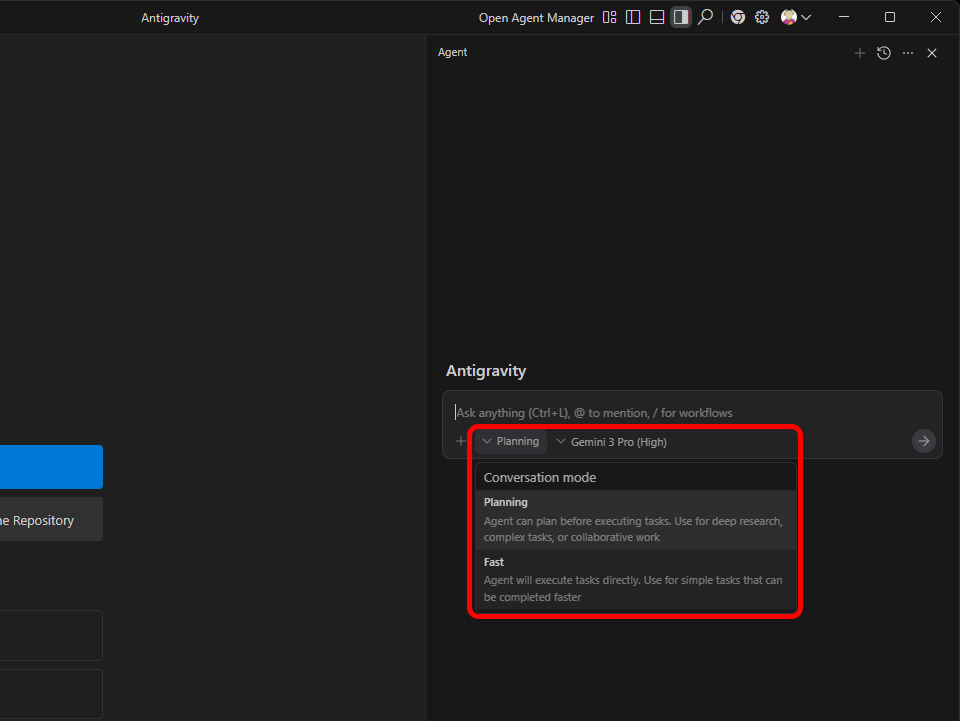Start a new agent conversation with plus icon
The image size is (960, 721).
pyautogui.click(x=860, y=53)
